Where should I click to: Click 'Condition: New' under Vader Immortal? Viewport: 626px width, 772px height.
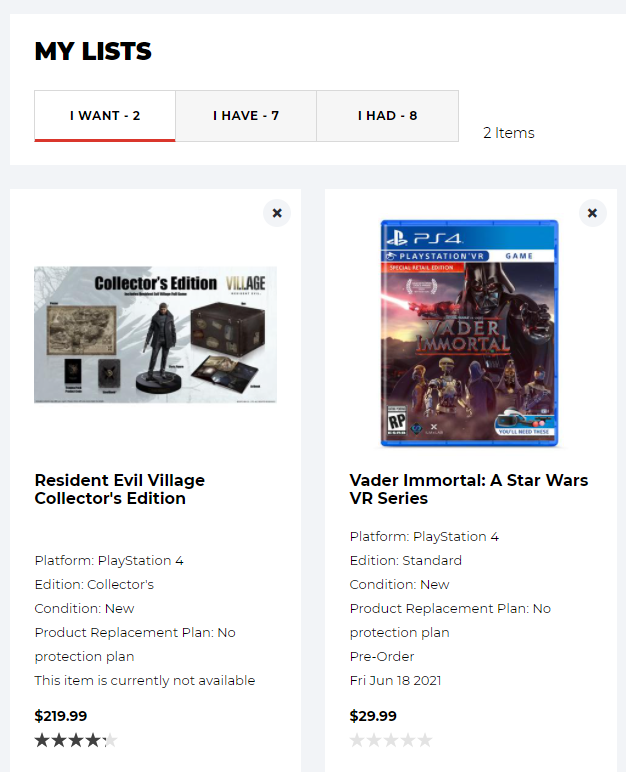tap(399, 584)
